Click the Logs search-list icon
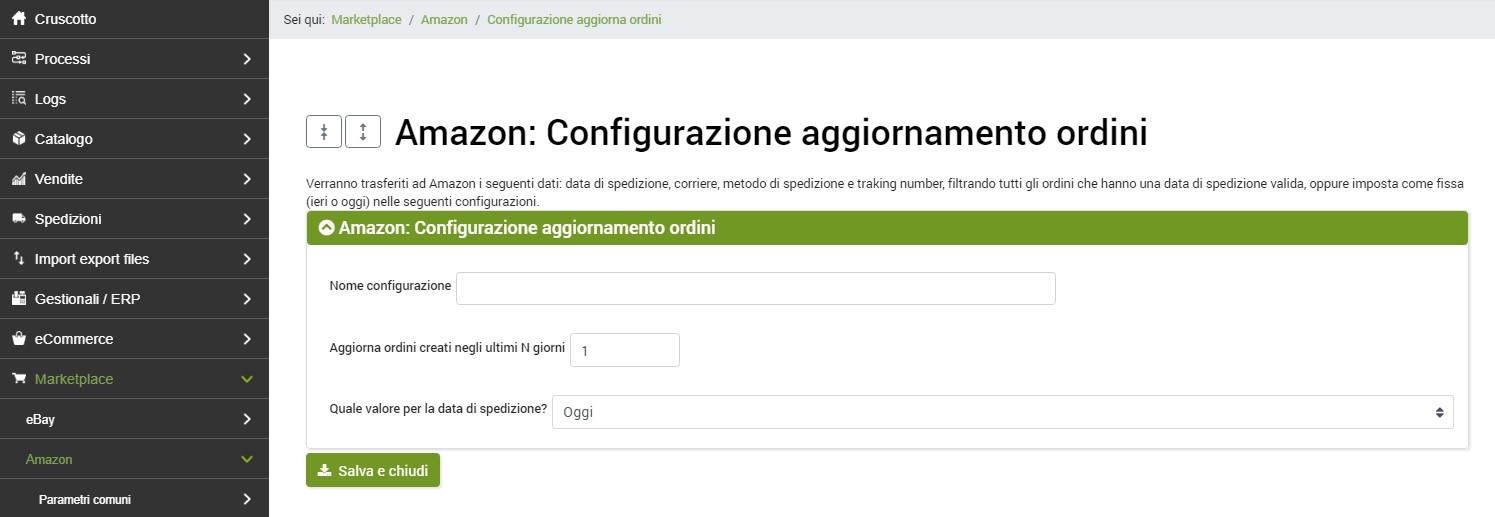 [x=18, y=99]
